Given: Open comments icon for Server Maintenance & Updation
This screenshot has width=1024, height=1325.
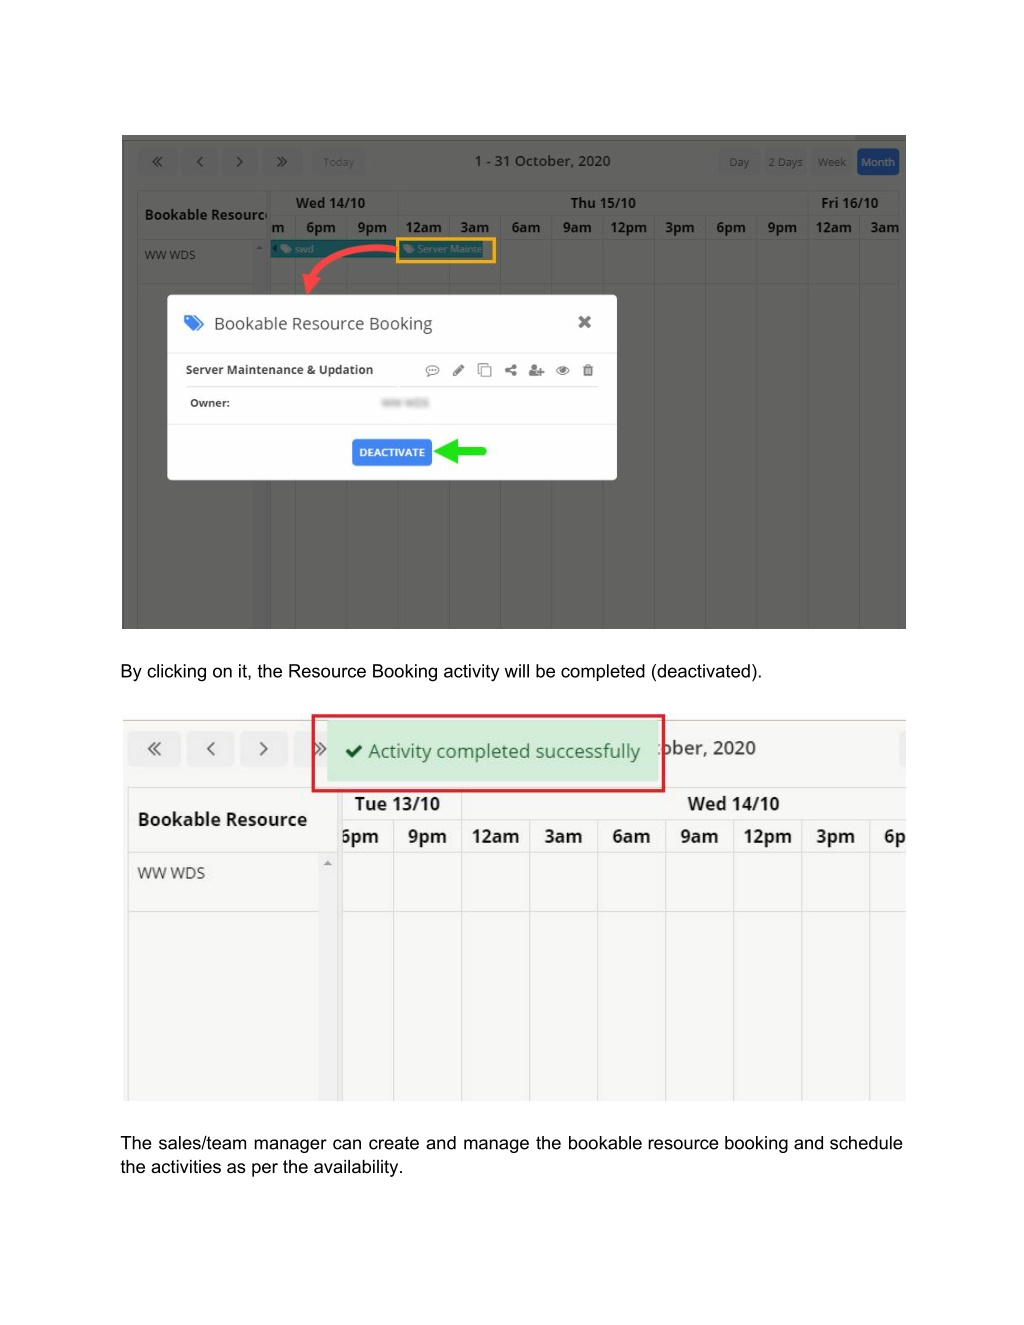Looking at the screenshot, I should coord(432,370).
